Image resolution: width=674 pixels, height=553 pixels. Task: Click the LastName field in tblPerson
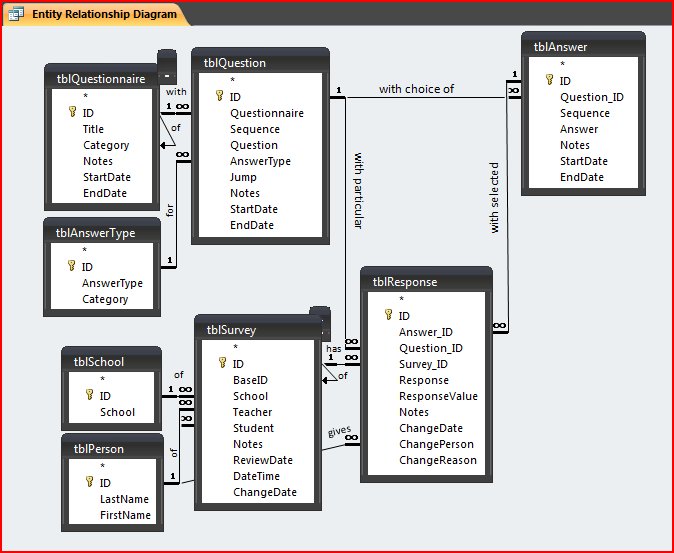pos(124,499)
